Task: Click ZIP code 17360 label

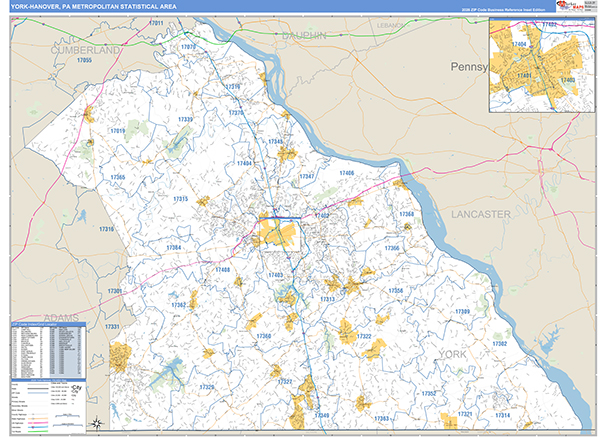Action: 263,336
